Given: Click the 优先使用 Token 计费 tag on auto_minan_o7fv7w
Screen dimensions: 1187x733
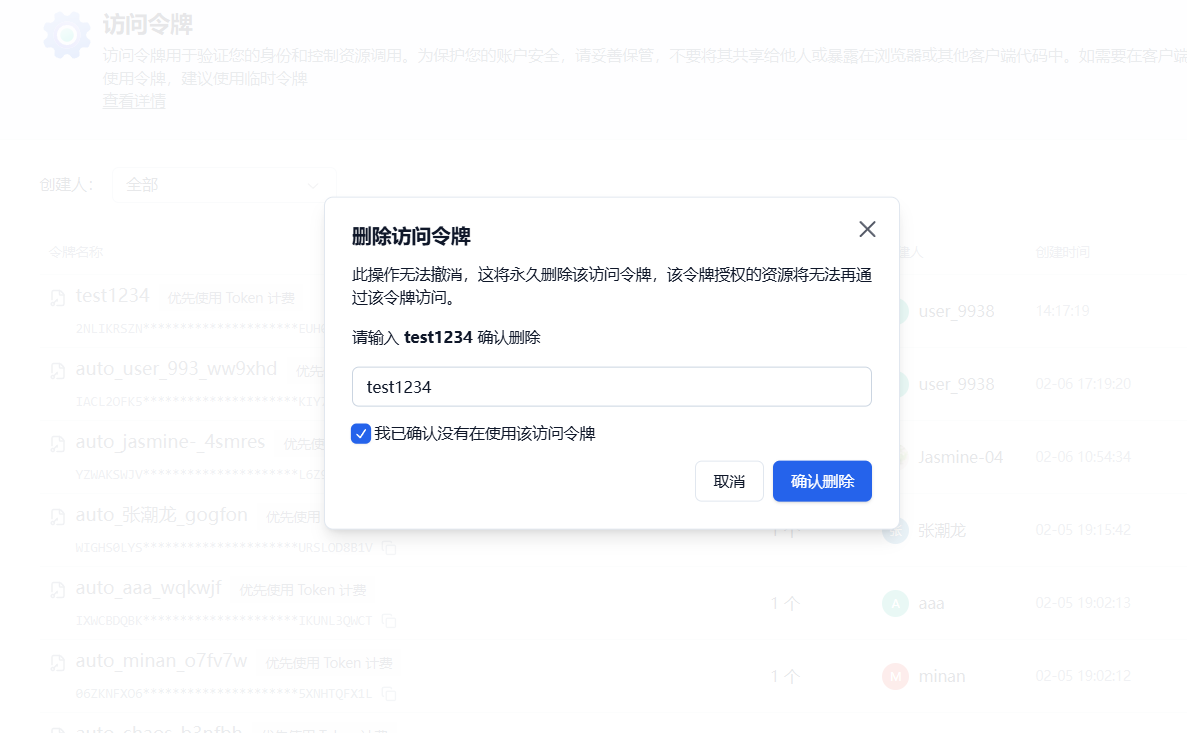Looking at the screenshot, I should (329, 663).
